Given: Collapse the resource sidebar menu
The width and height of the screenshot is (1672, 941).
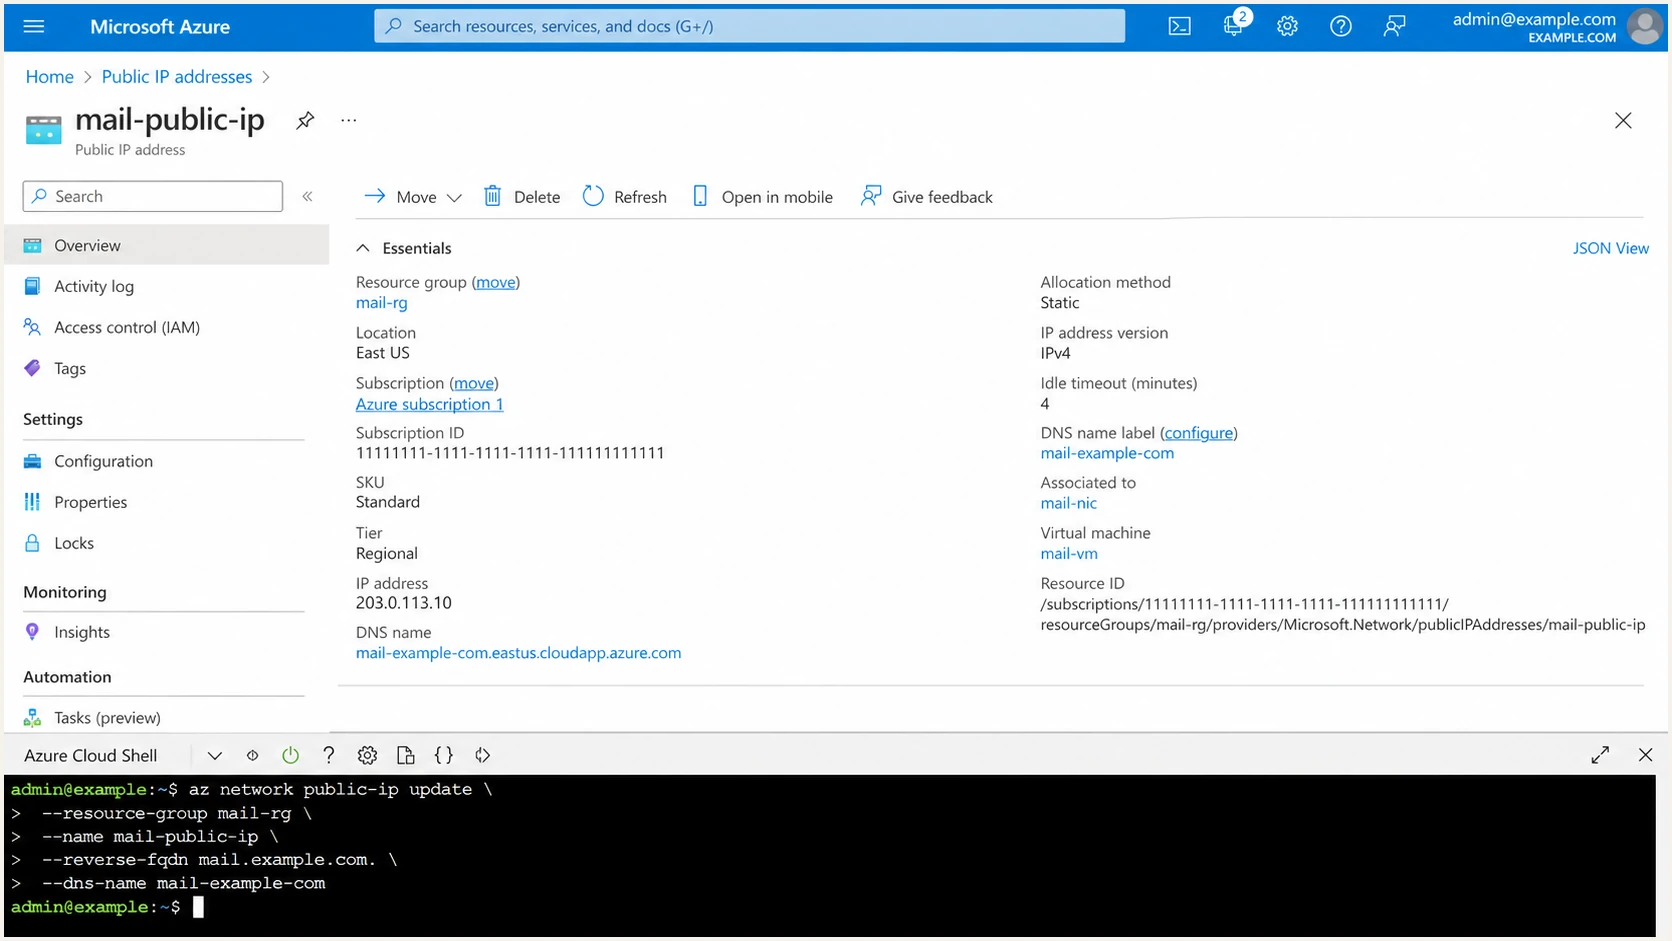Looking at the screenshot, I should click(308, 196).
